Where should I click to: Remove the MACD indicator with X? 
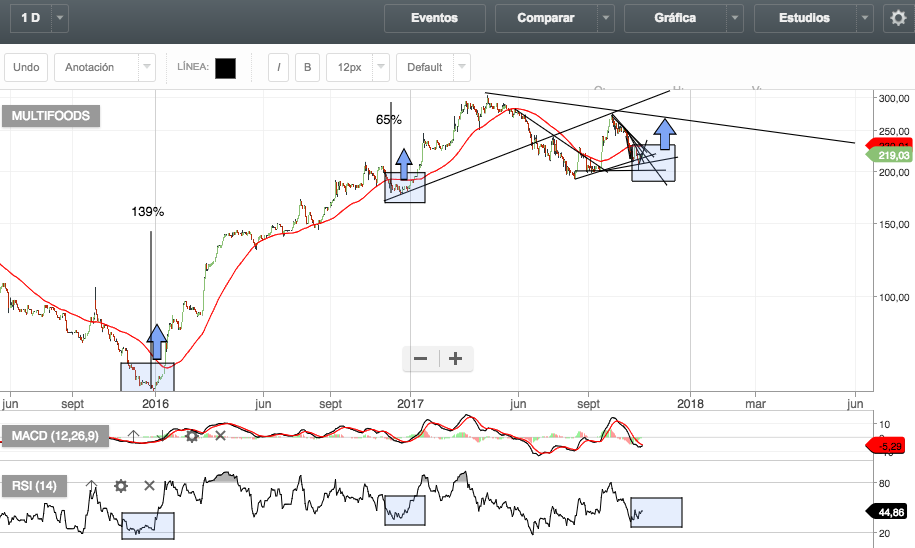[220, 435]
